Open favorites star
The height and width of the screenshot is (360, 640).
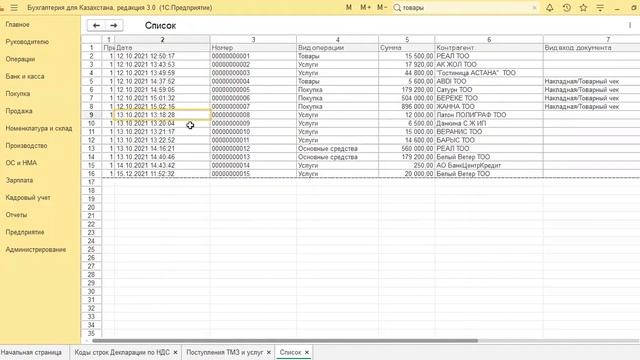[x=583, y=8]
